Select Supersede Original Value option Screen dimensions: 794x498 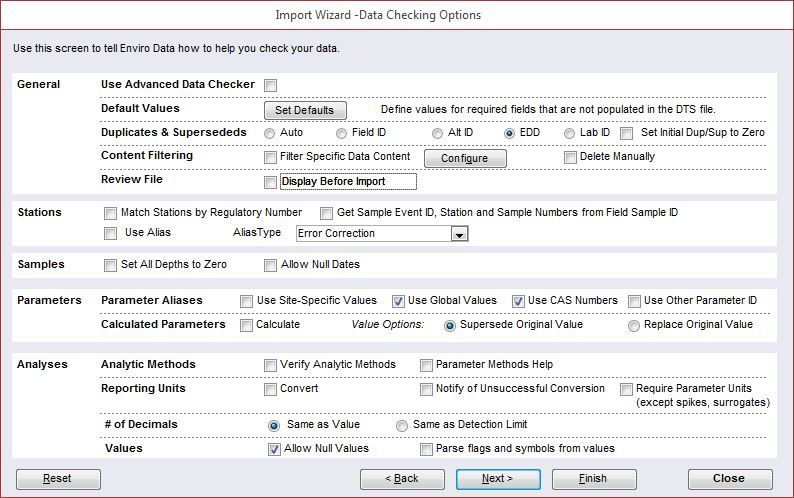(x=449, y=326)
